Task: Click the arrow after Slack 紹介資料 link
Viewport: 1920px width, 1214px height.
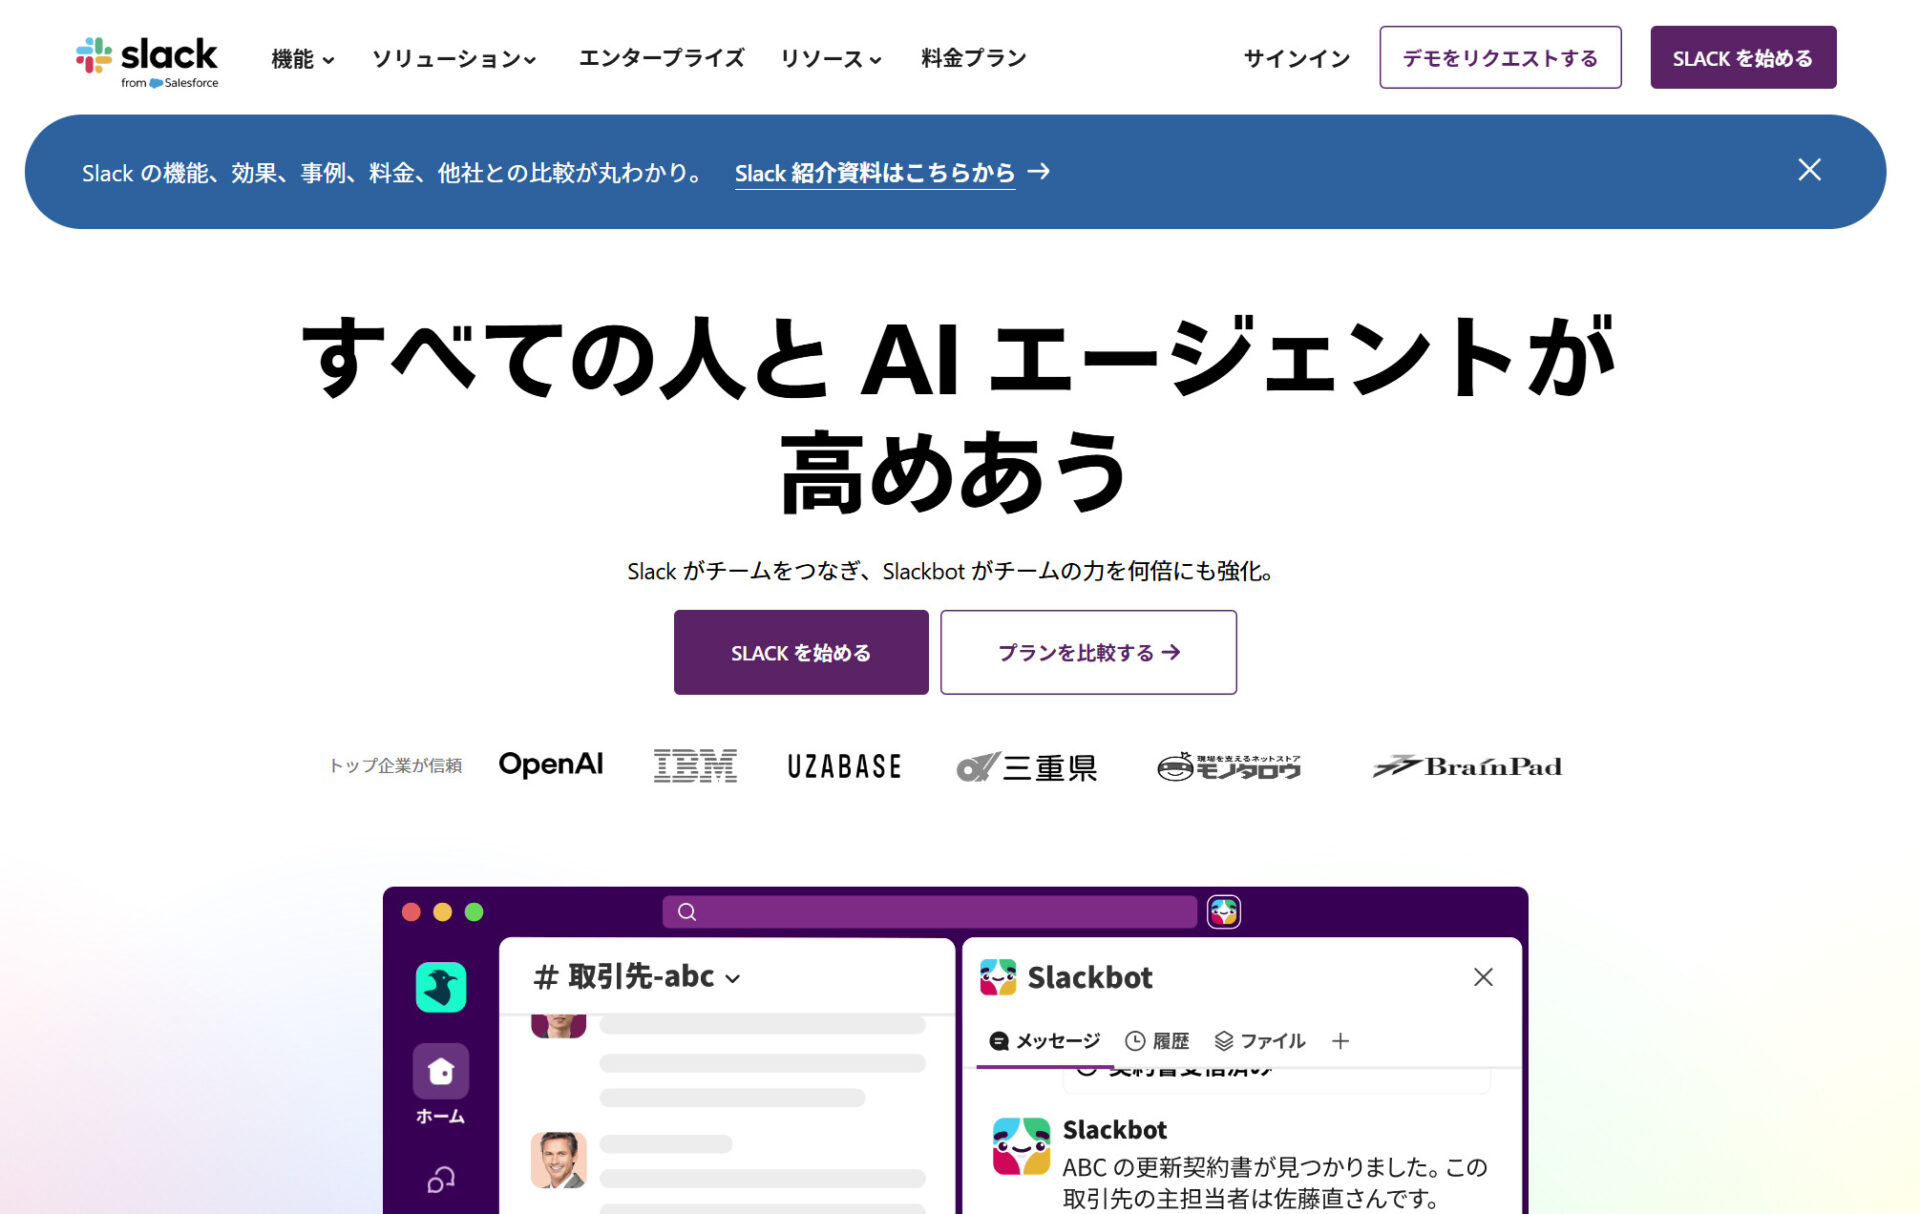Action: pyautogui.click(x=1039, y=172)
